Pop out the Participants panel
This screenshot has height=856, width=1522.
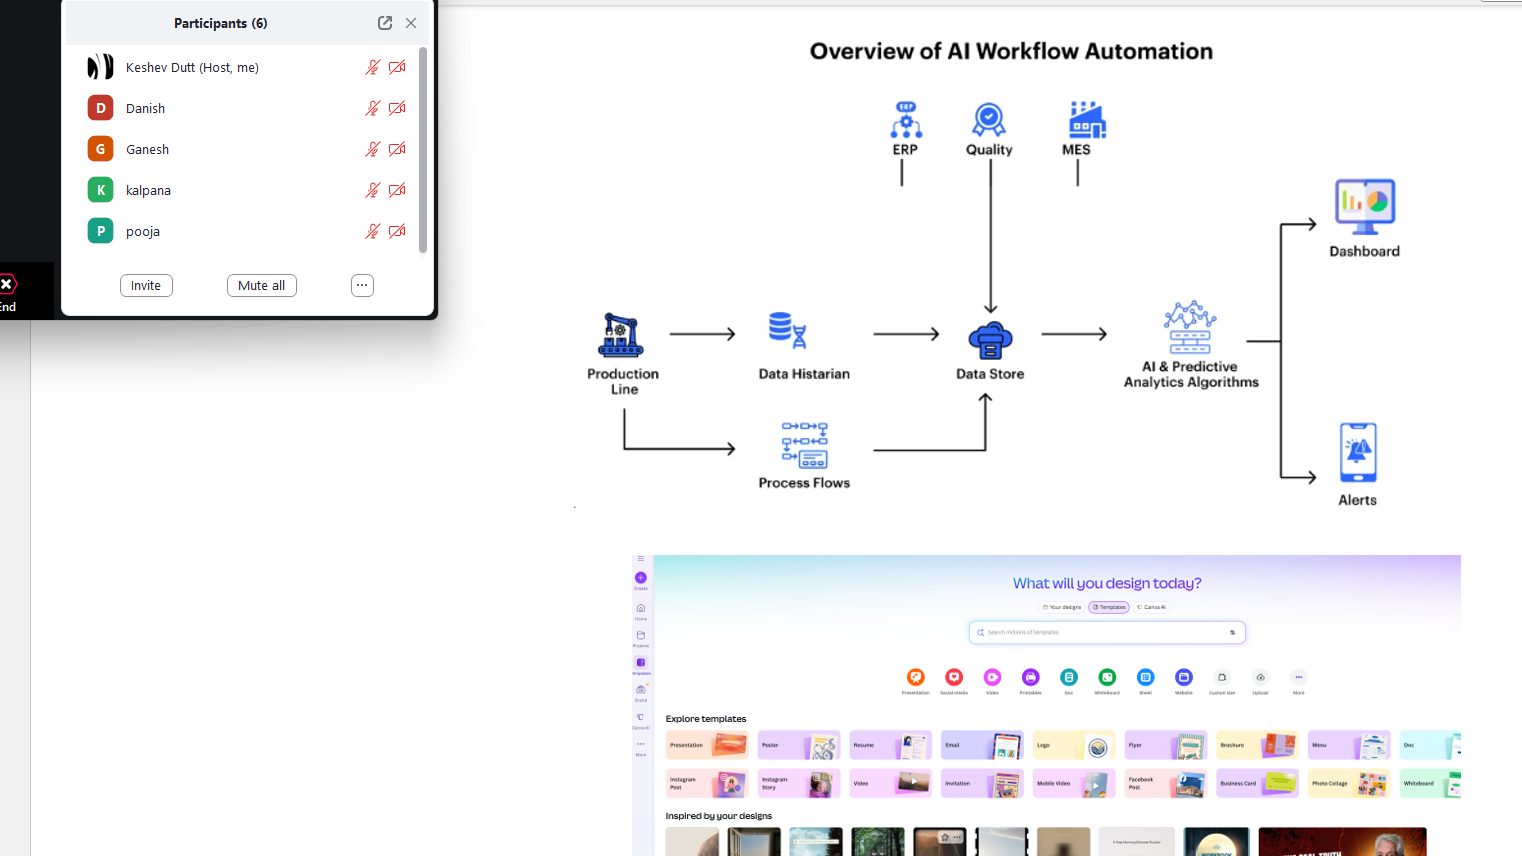point(385,23)
